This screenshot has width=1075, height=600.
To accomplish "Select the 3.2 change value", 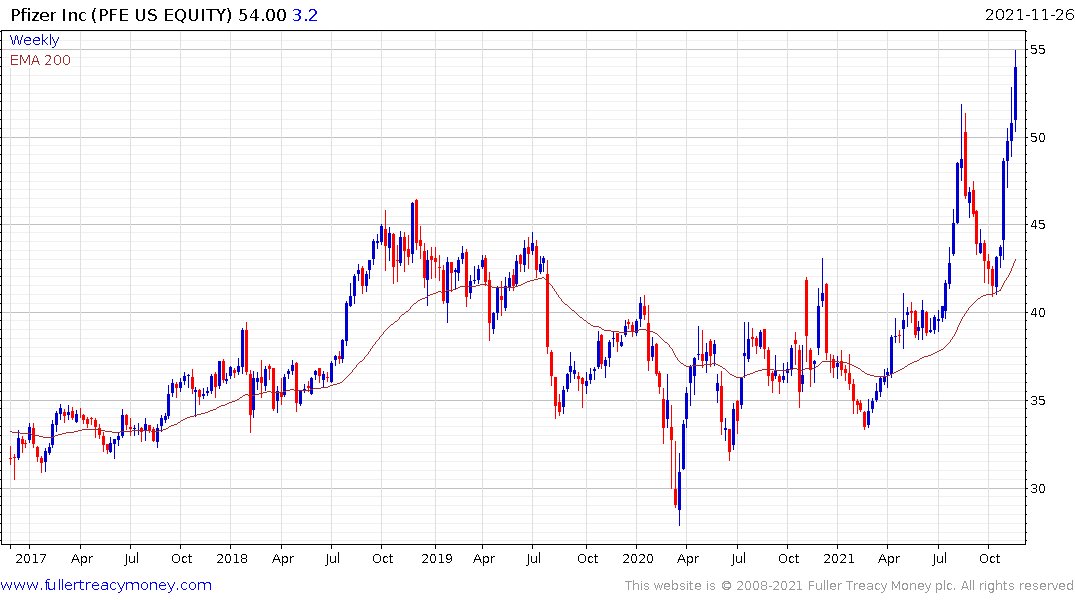I will coord(305,14).
